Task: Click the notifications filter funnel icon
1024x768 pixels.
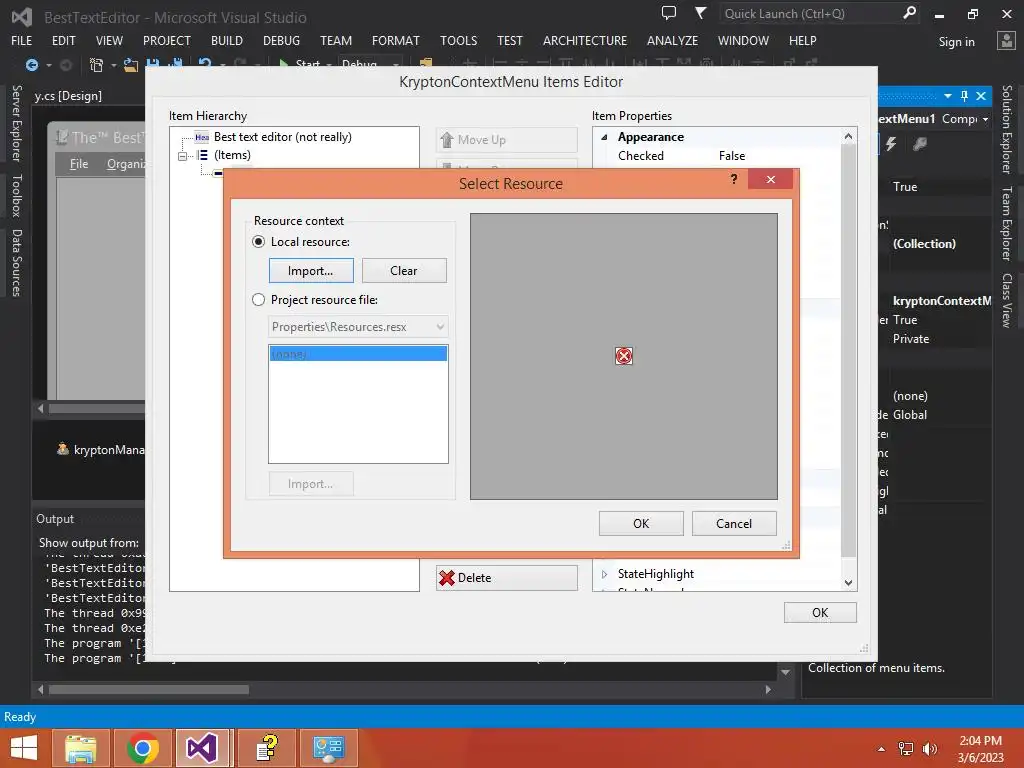Action: coord(700,13)
